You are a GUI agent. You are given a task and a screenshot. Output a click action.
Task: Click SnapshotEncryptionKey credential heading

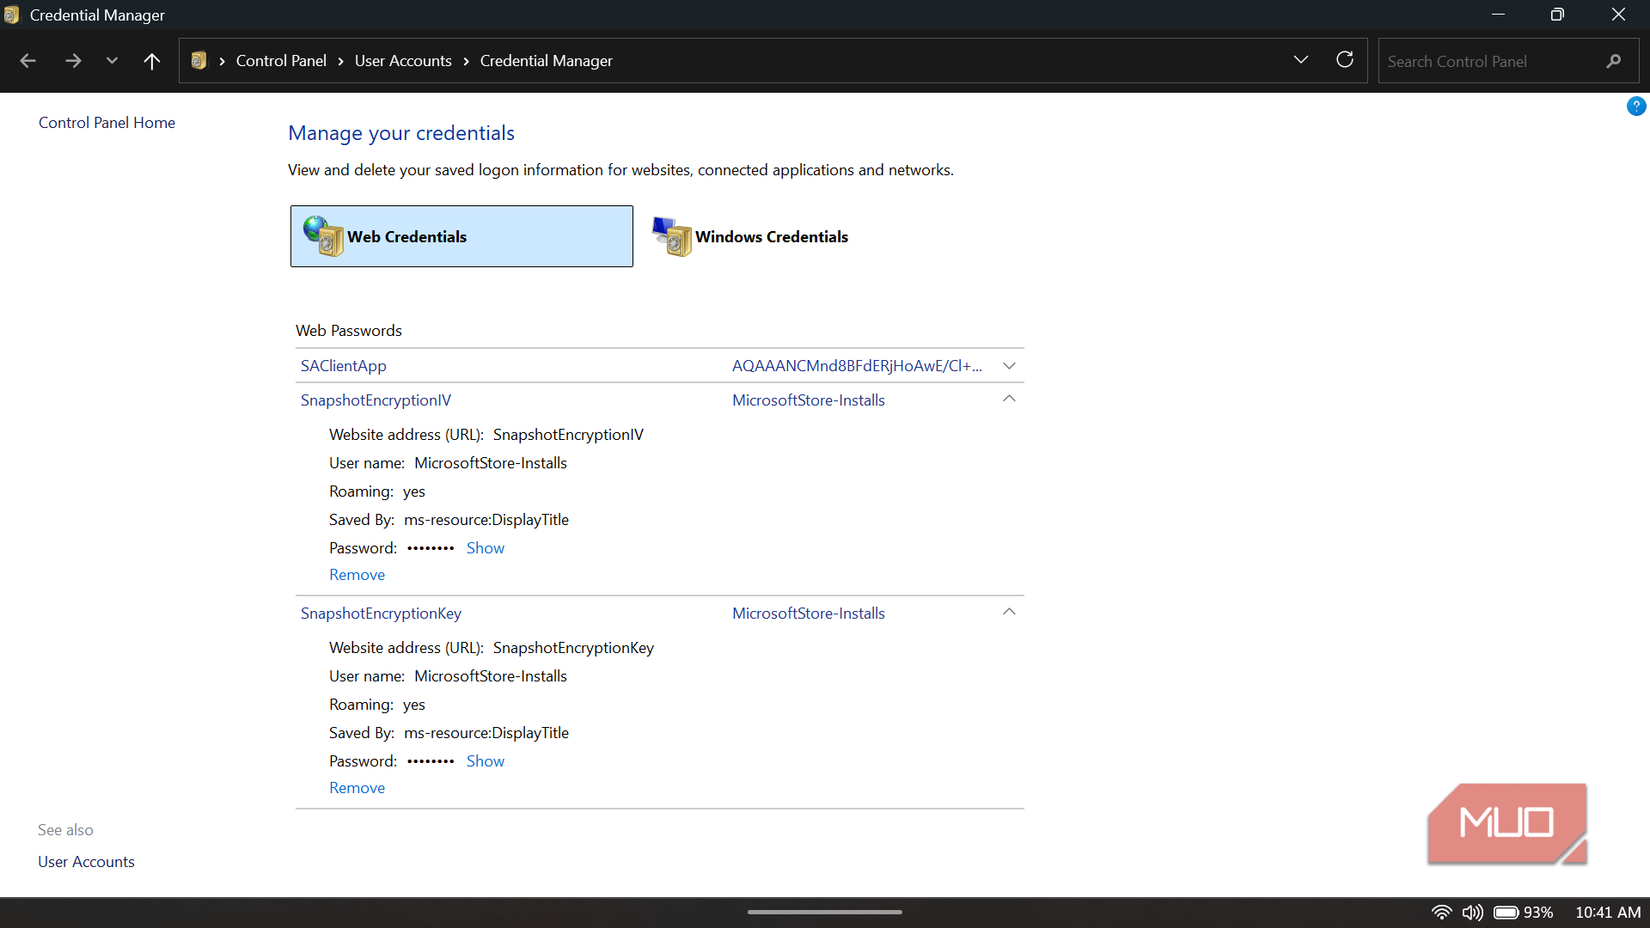coord(381,613)
